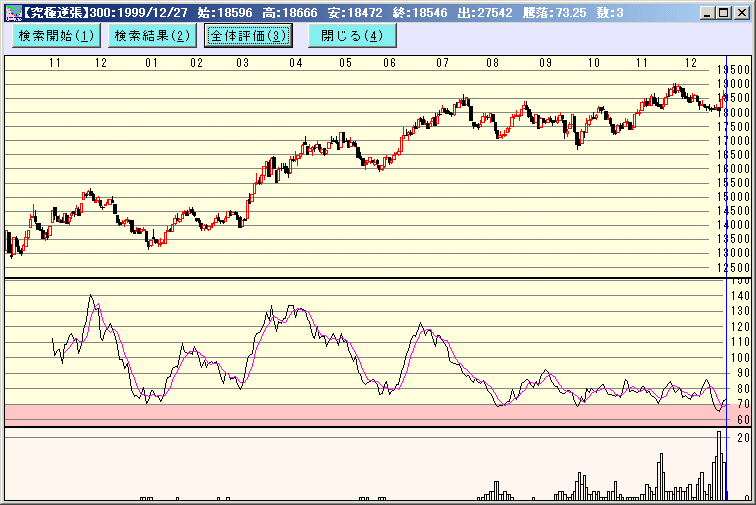Click the 20 label on histogram axis
Screen dimensions: 756x505
point(743,438)
